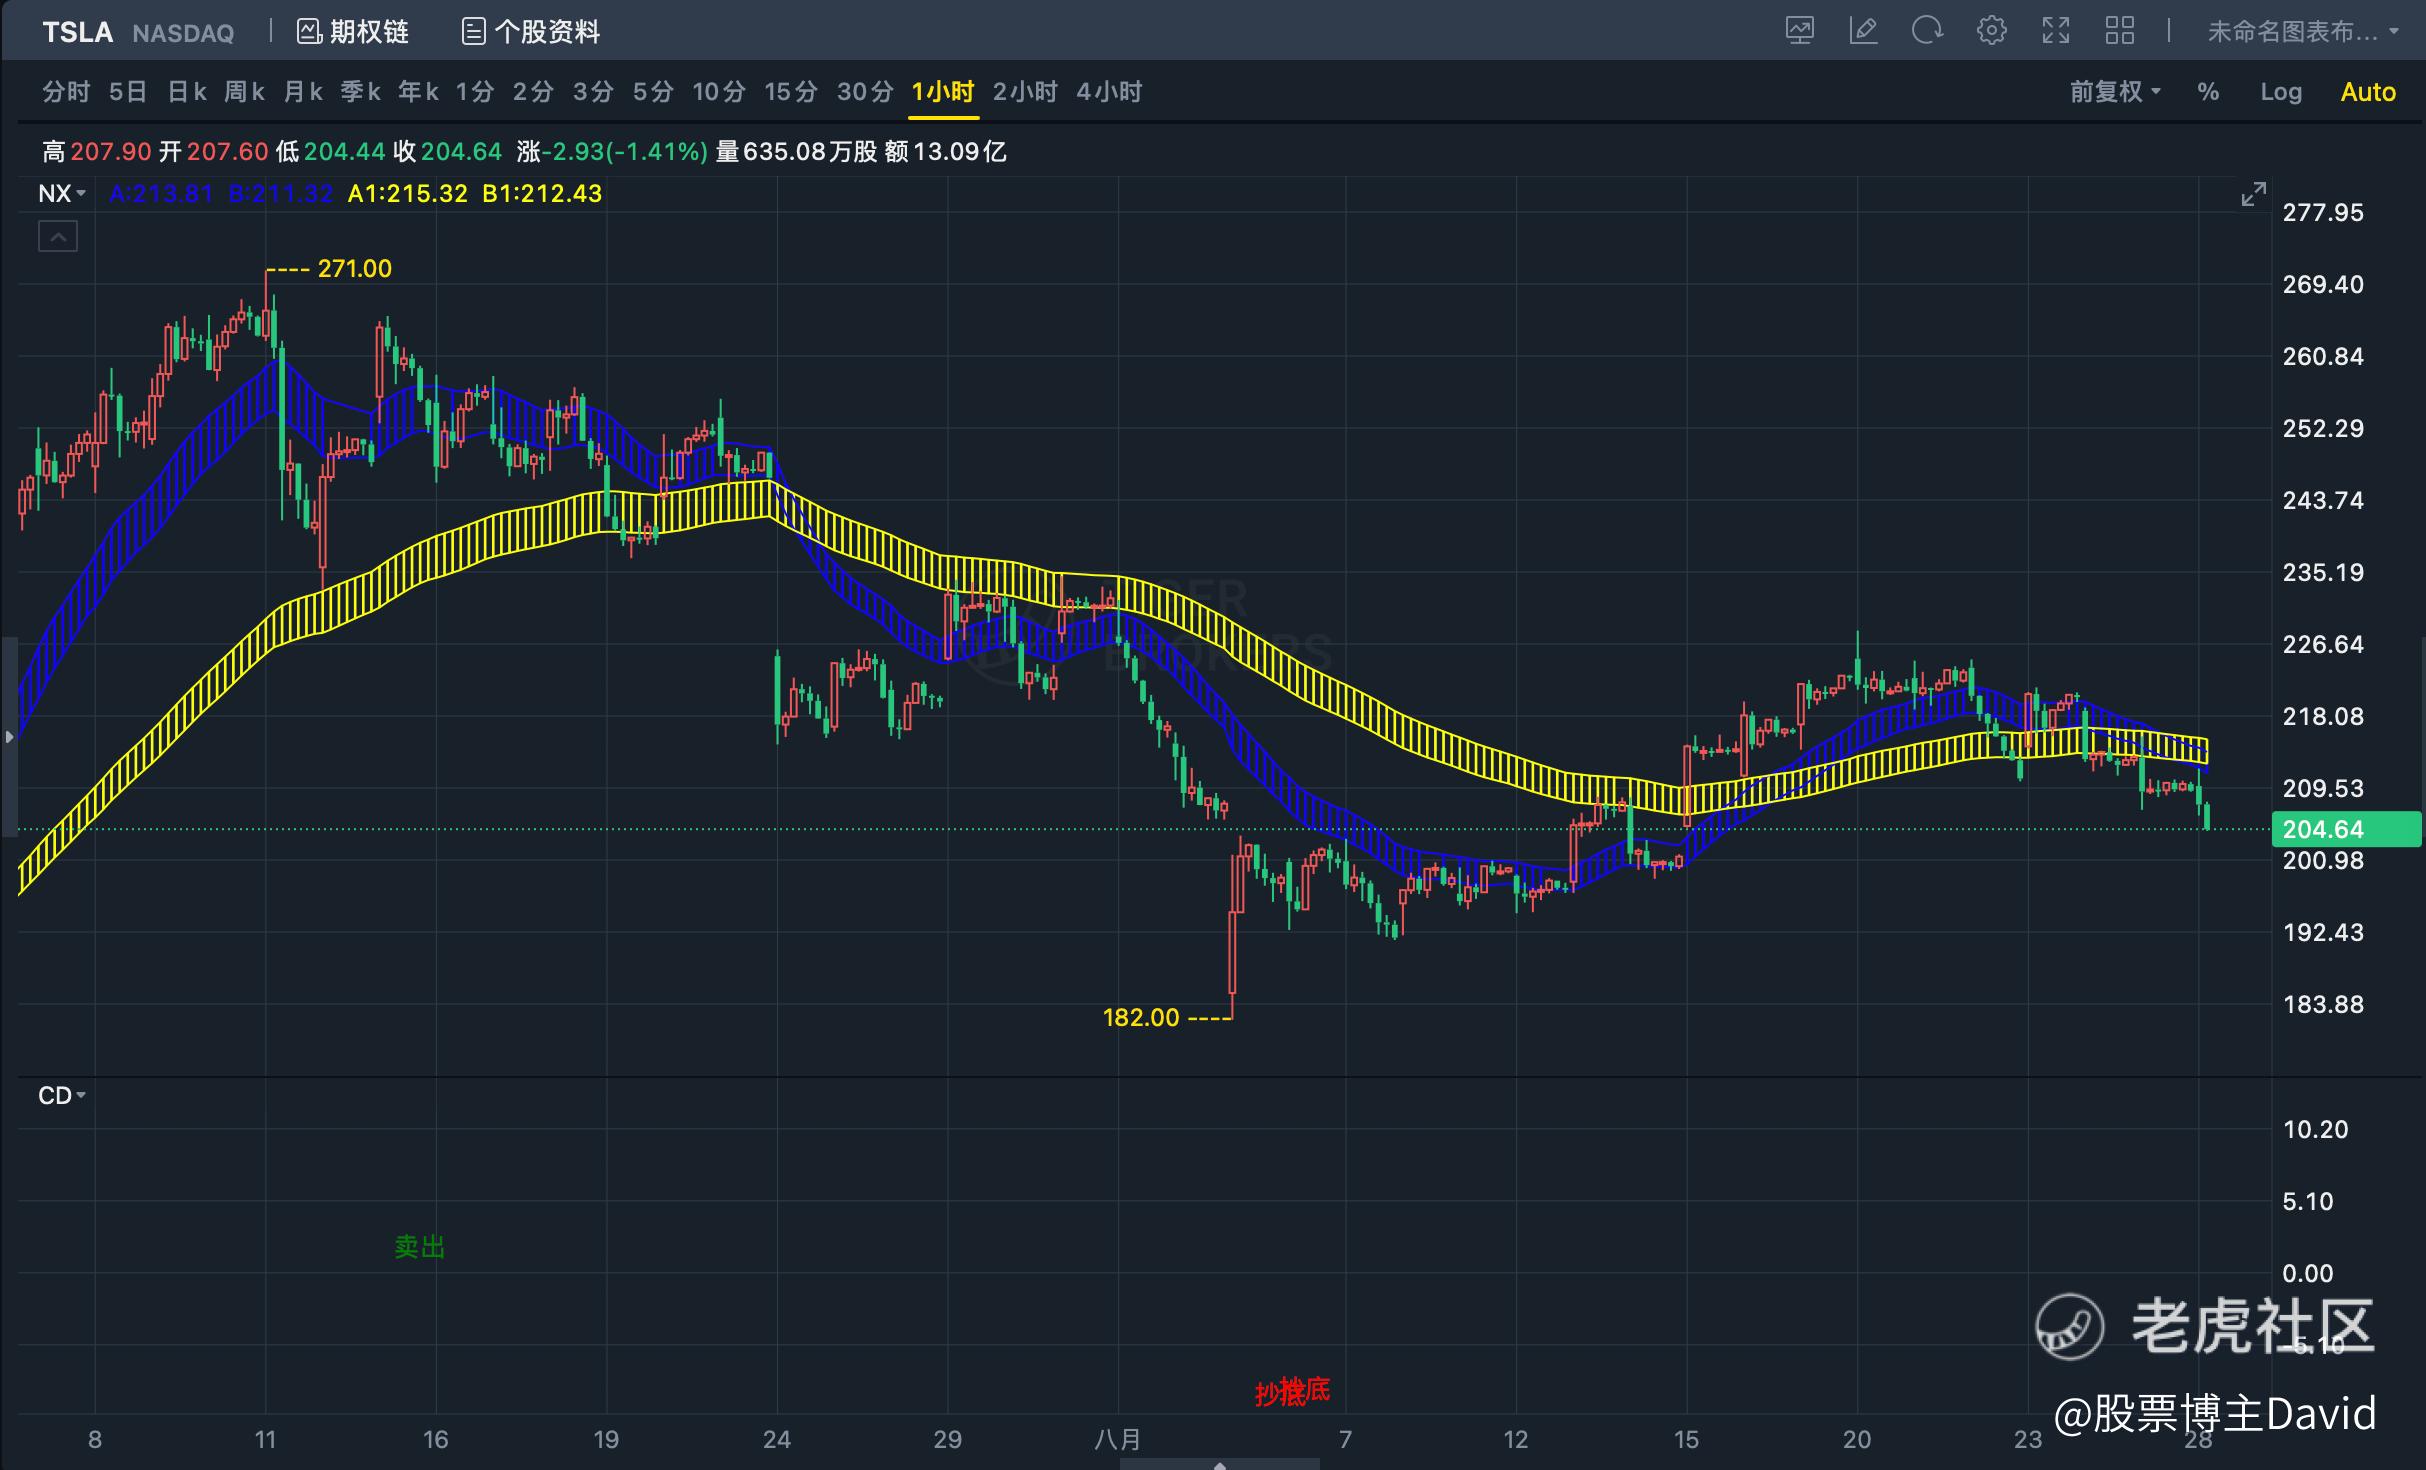The width and height of the screenshot is (2426, 1470).
Task: Open the chart indicator monitor icon
Action: [x=1799, y=31]
